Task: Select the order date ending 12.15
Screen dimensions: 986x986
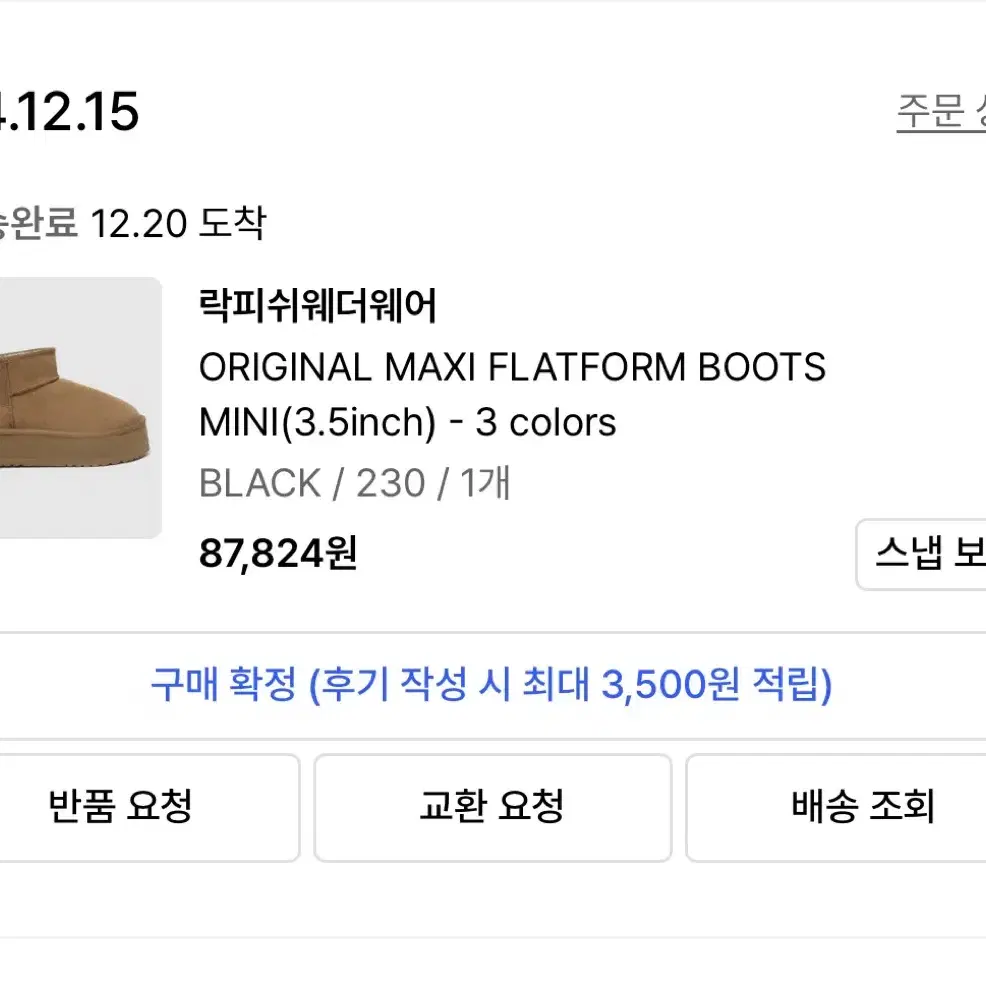Action: (x=69, y=112)
